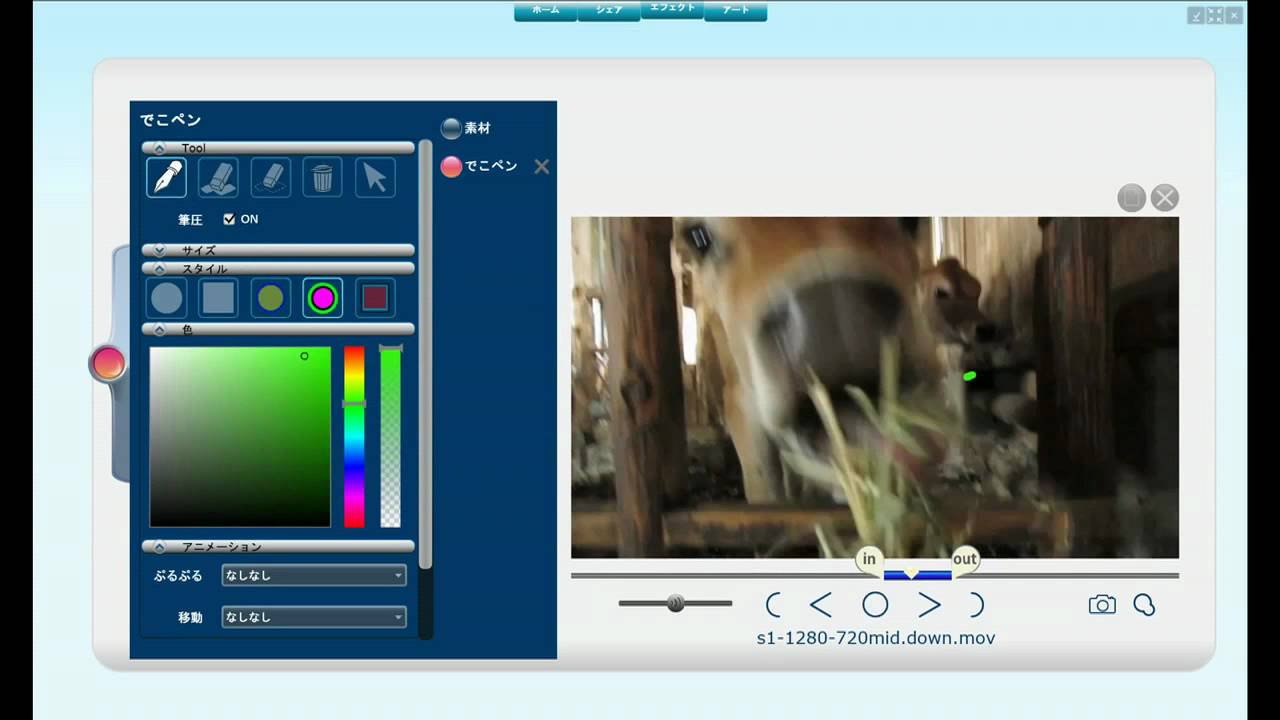Select the でこペン layer item
The height and width of the screenshot is (720, 1280).
pos(480,166)
